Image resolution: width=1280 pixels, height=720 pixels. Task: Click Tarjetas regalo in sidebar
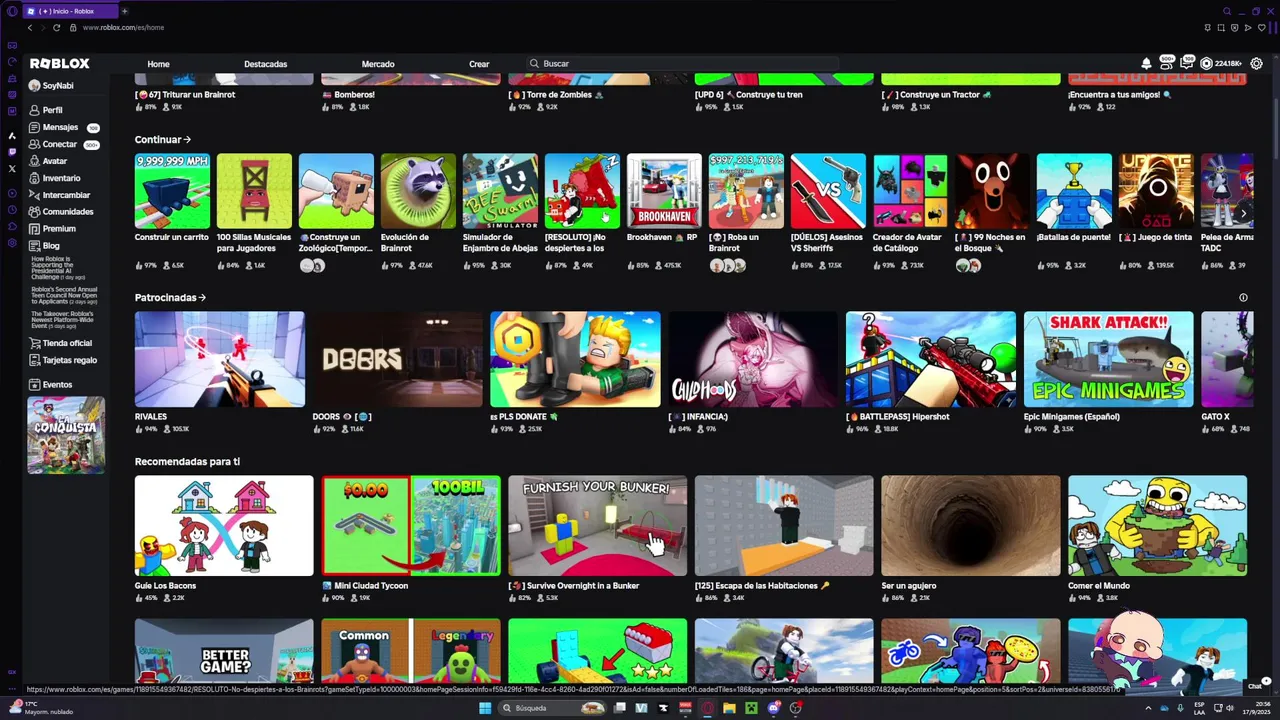click(62, 360)
